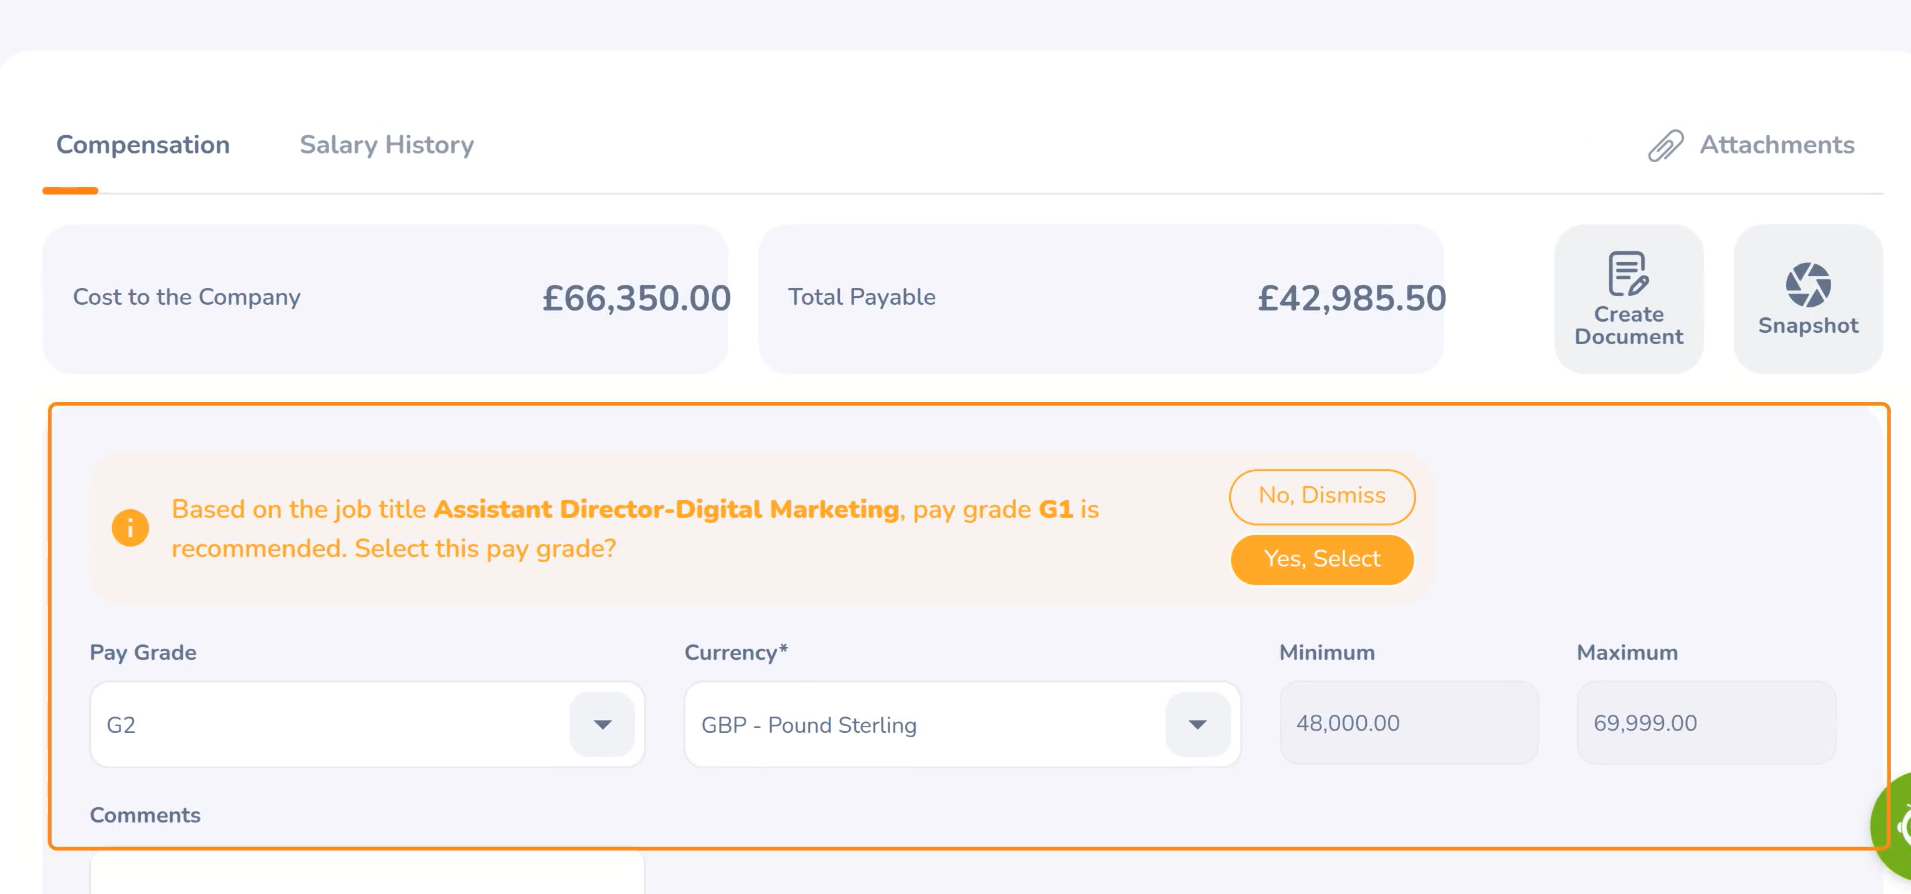Click the green floating widget icon
This screenshot has height=894, width=1911.
(1895, 826)
